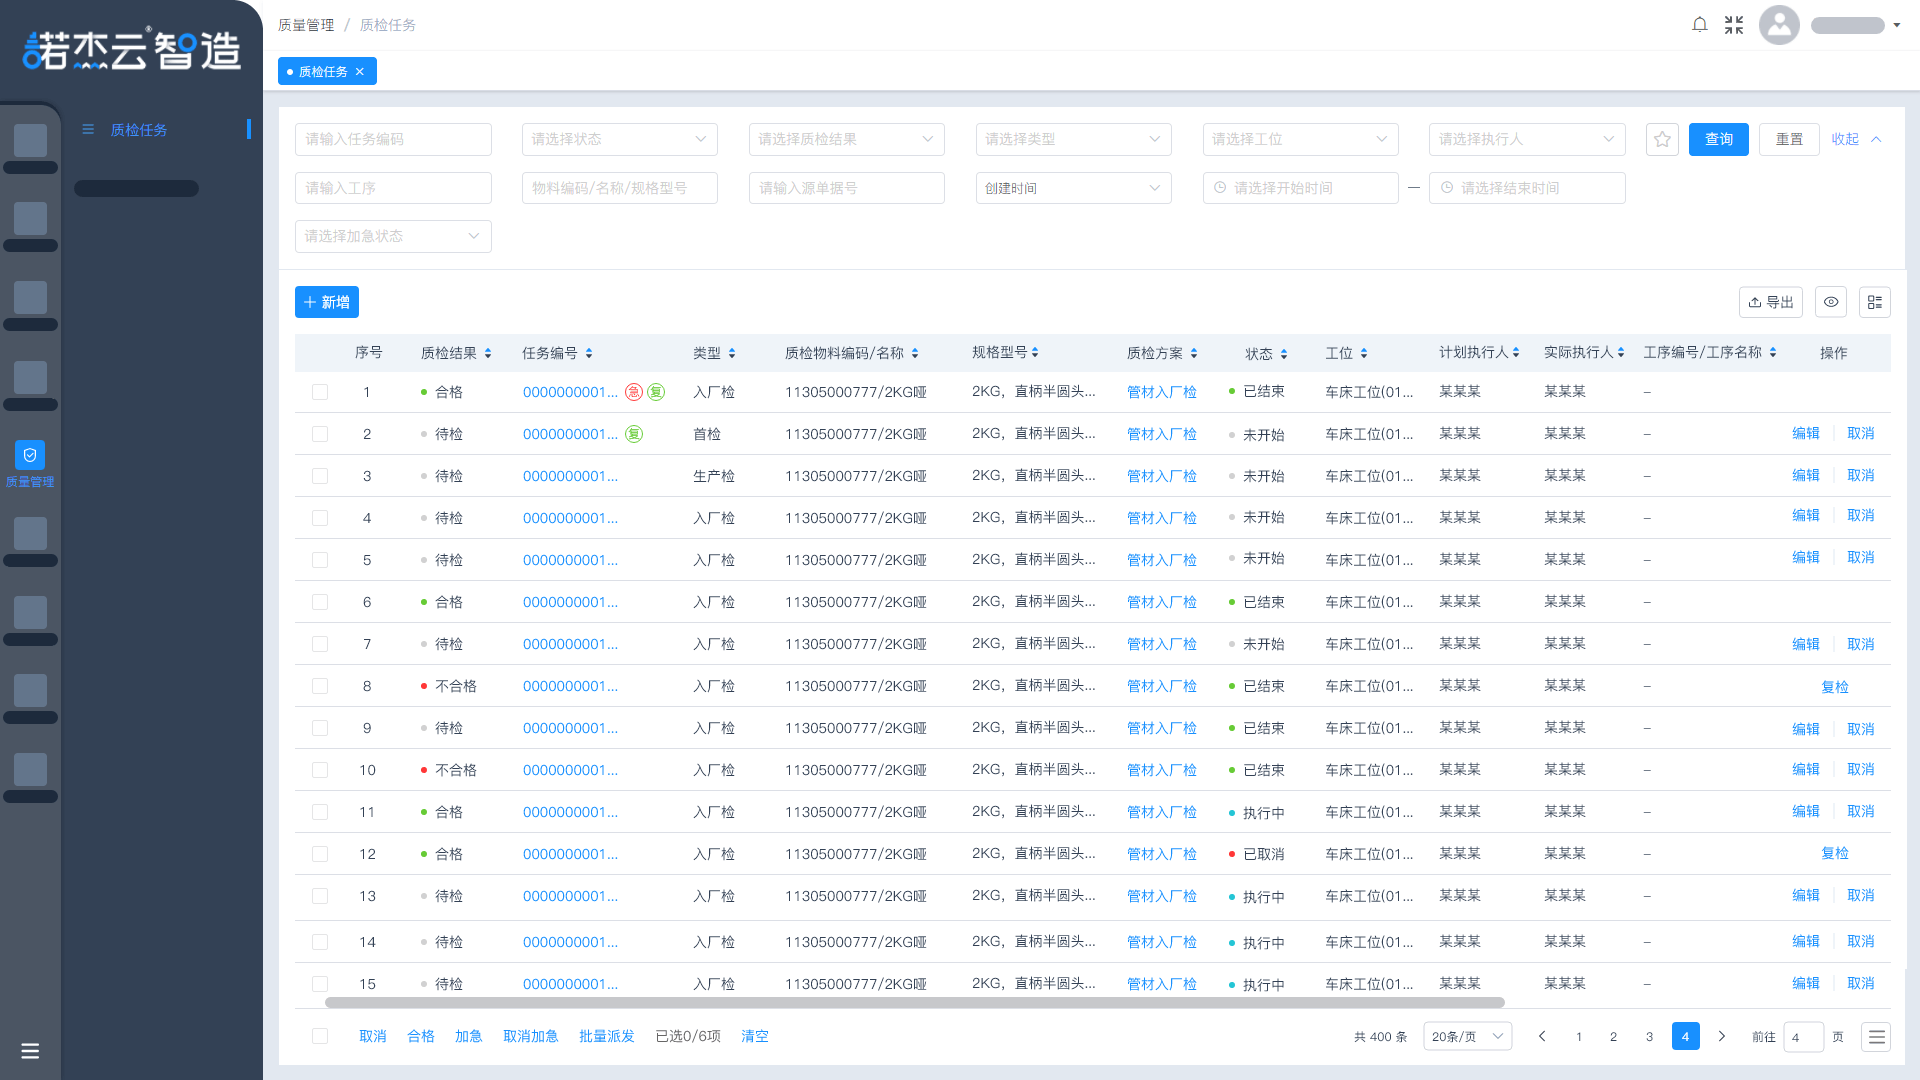Click the hamburger menu at sidebar bottom

(30, 1051)
